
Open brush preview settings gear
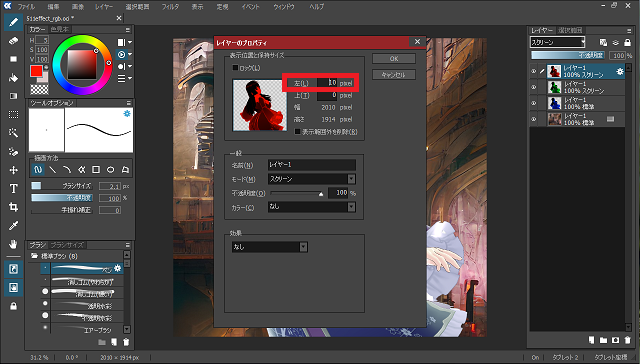click(127, 113)
